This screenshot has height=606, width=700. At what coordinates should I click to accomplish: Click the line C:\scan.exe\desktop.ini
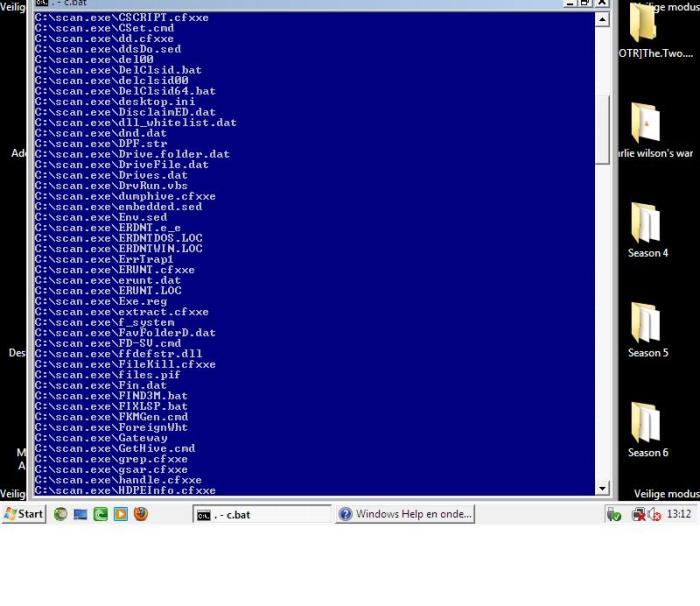(x=115, y=102)
